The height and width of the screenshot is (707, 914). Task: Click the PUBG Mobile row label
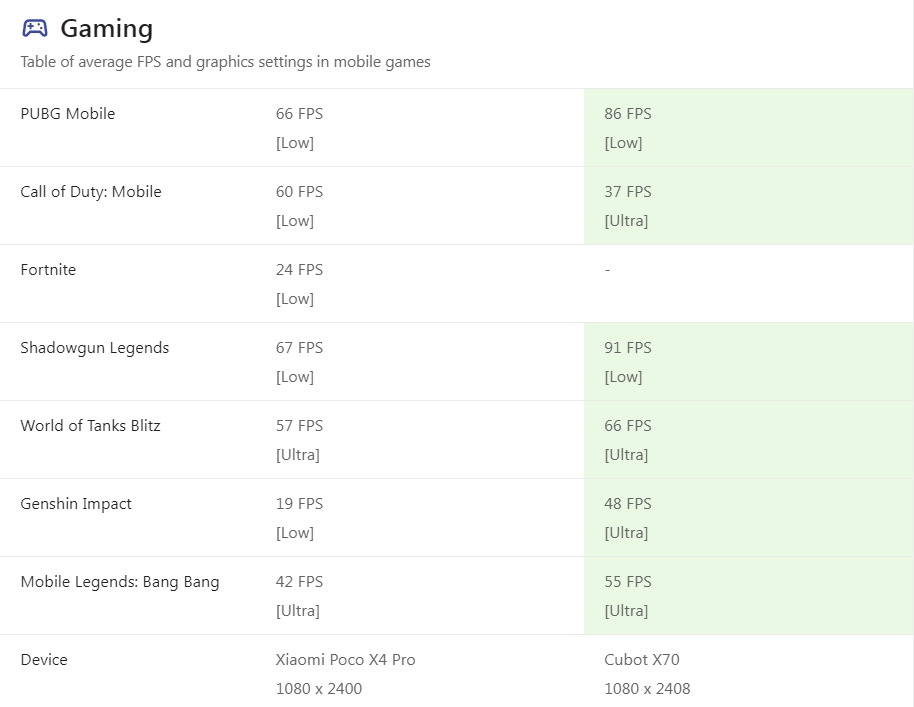pos(68,114)
